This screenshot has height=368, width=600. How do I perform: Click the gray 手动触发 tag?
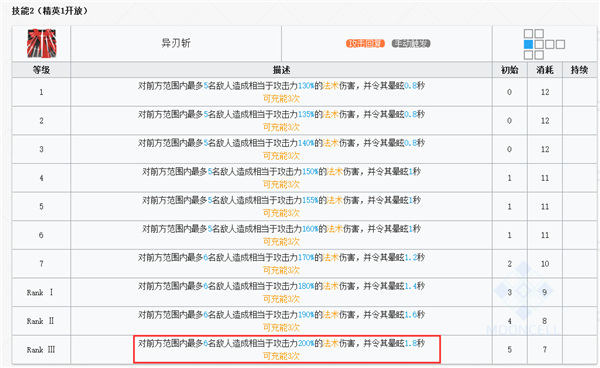[411, 44]
